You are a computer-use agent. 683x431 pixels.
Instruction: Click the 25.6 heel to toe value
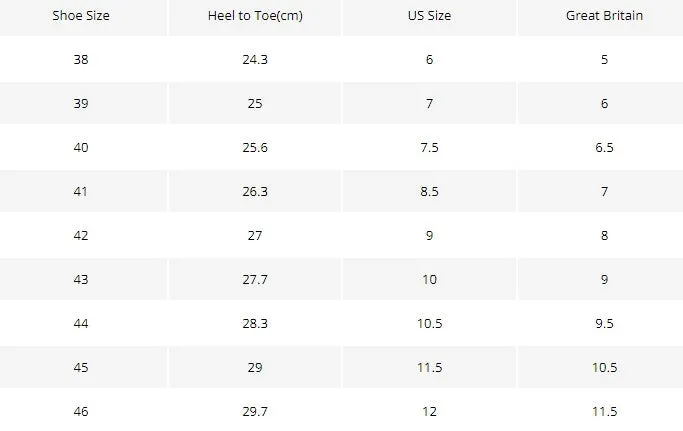[x=255, y=147]
